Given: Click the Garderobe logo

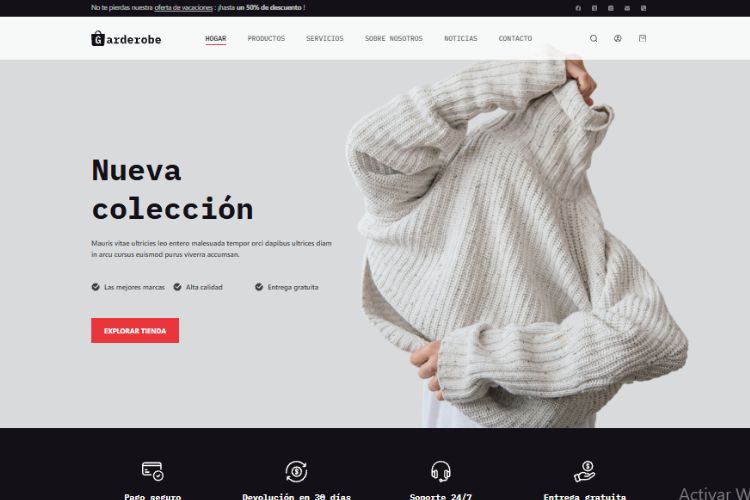Looking at the screenshot, I should pos(126,39).
